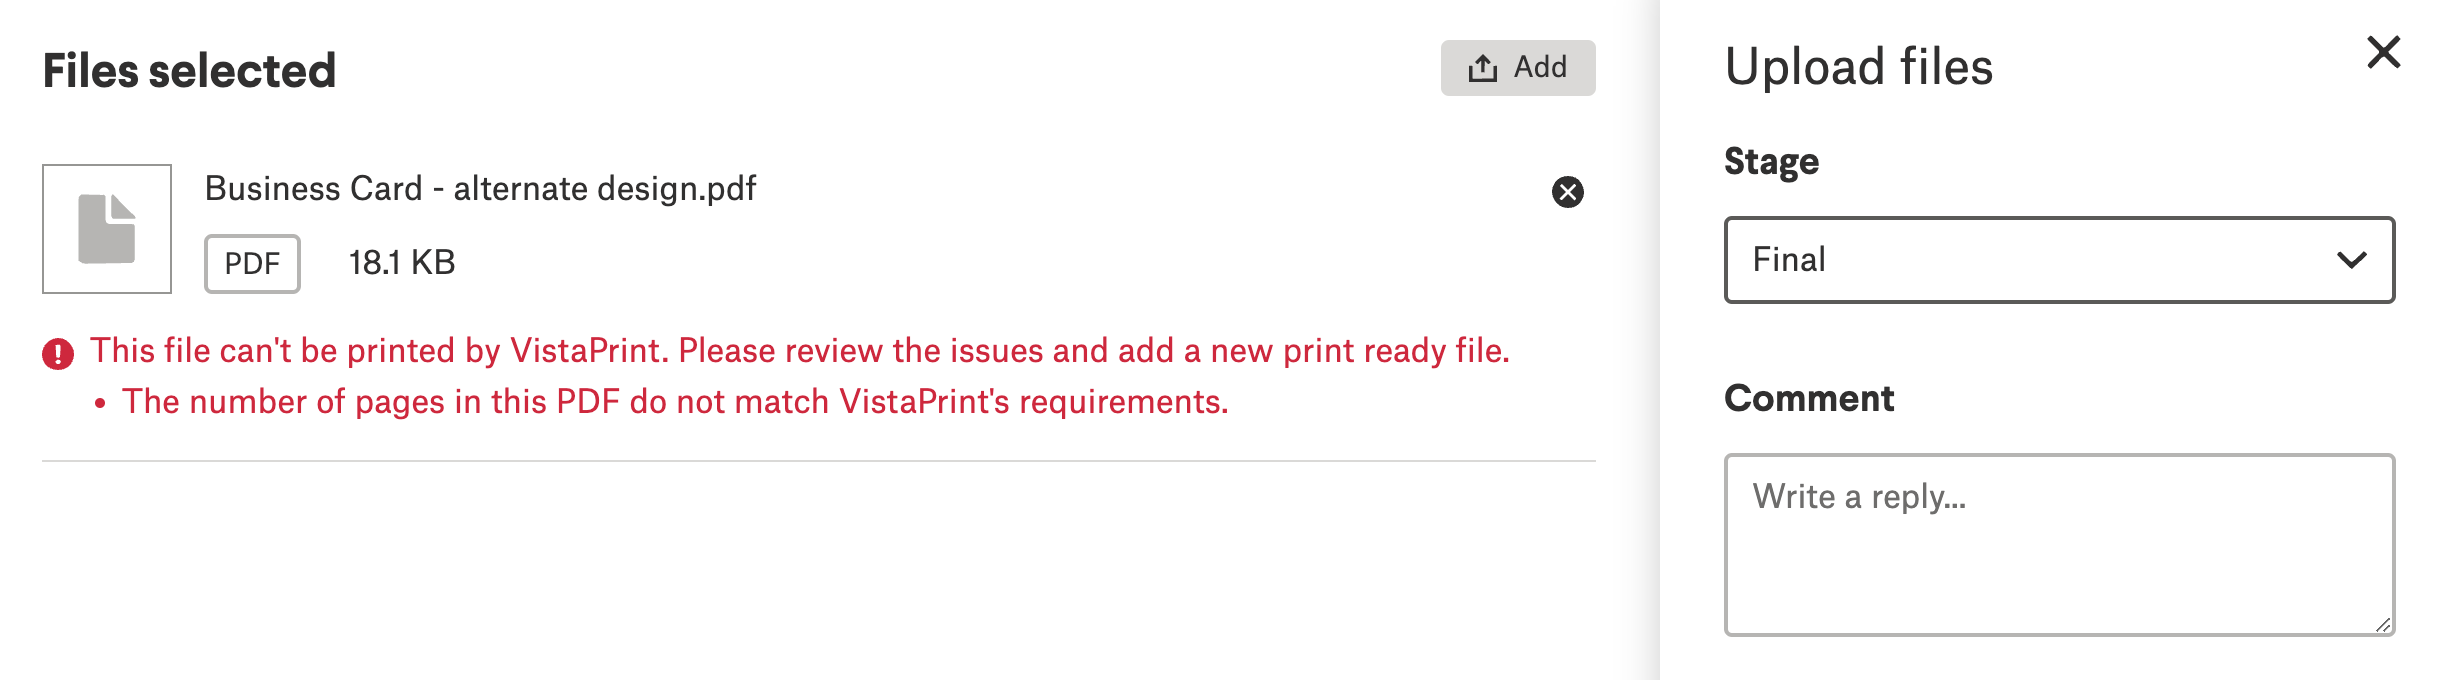2438x680 pixels.
Task: Click the divider line below the error
Action: [818, 461]
